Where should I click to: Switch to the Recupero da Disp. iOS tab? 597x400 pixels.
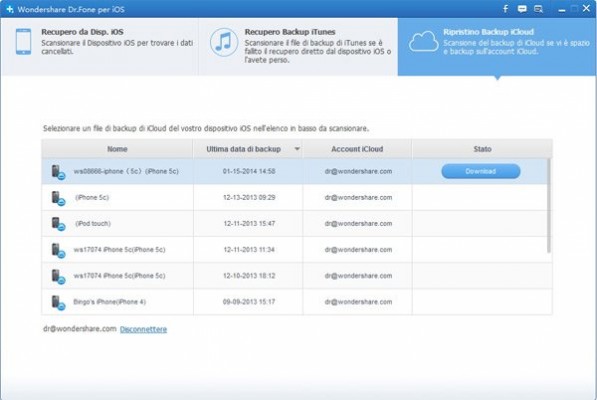click(x=100, y=46)
